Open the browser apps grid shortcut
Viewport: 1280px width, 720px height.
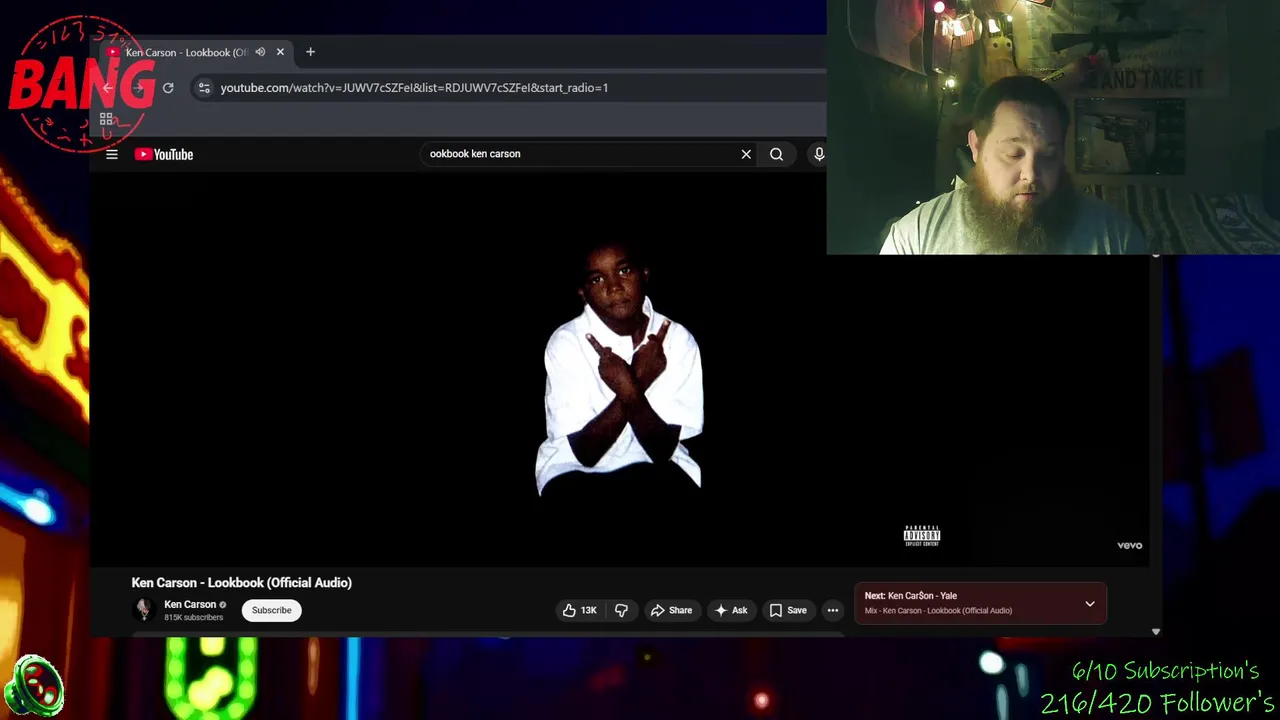(106, 119)
